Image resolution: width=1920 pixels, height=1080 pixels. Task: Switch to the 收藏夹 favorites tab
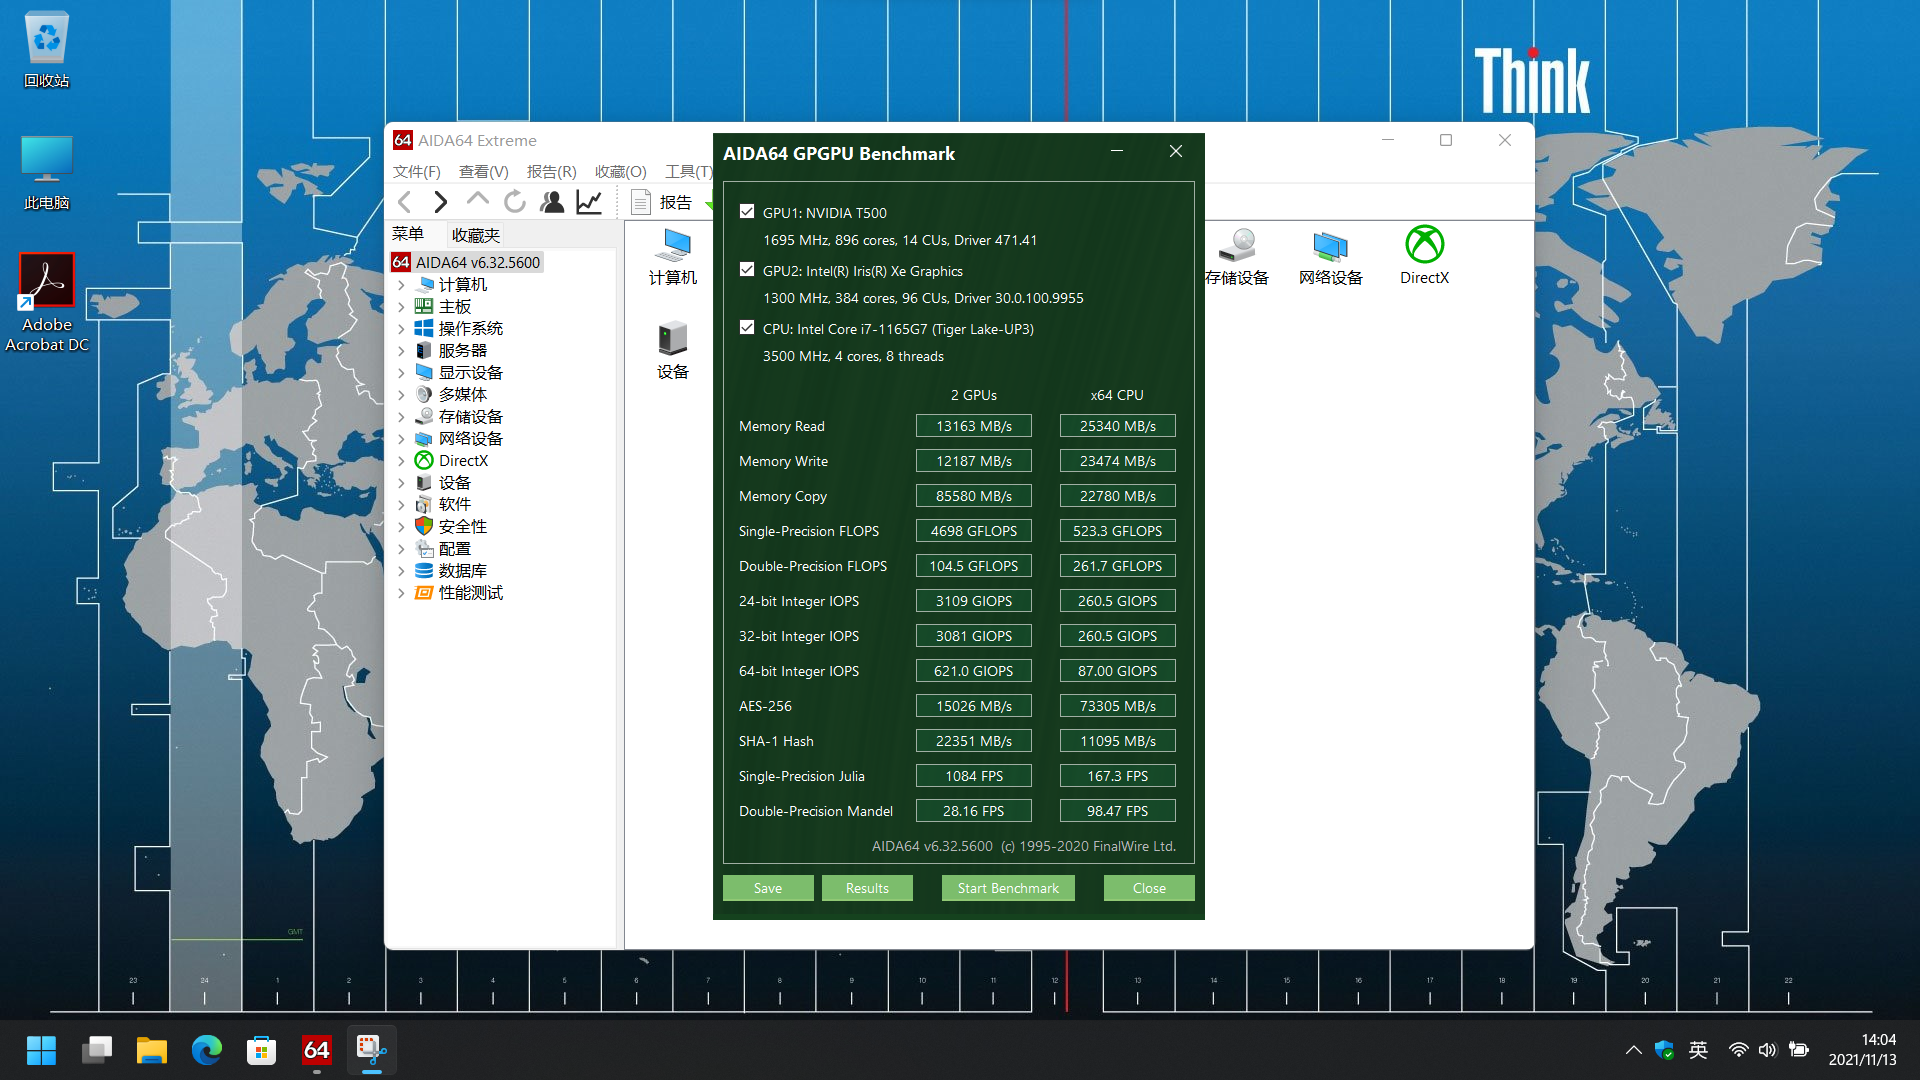[476, 235]
